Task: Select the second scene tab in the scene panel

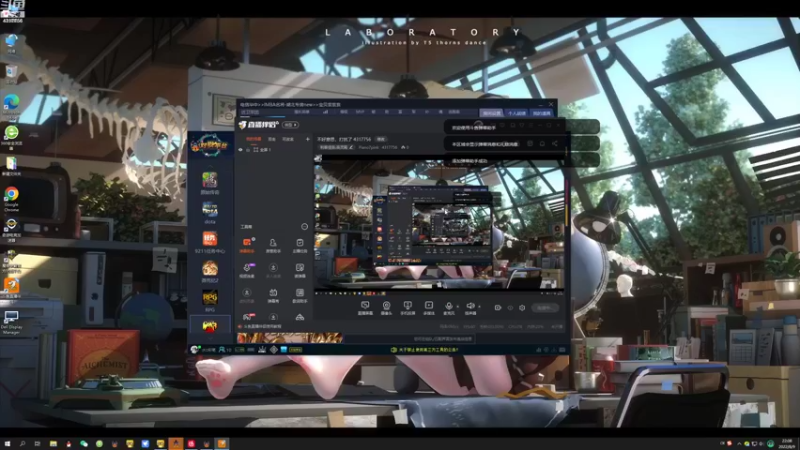Action: 272,139
